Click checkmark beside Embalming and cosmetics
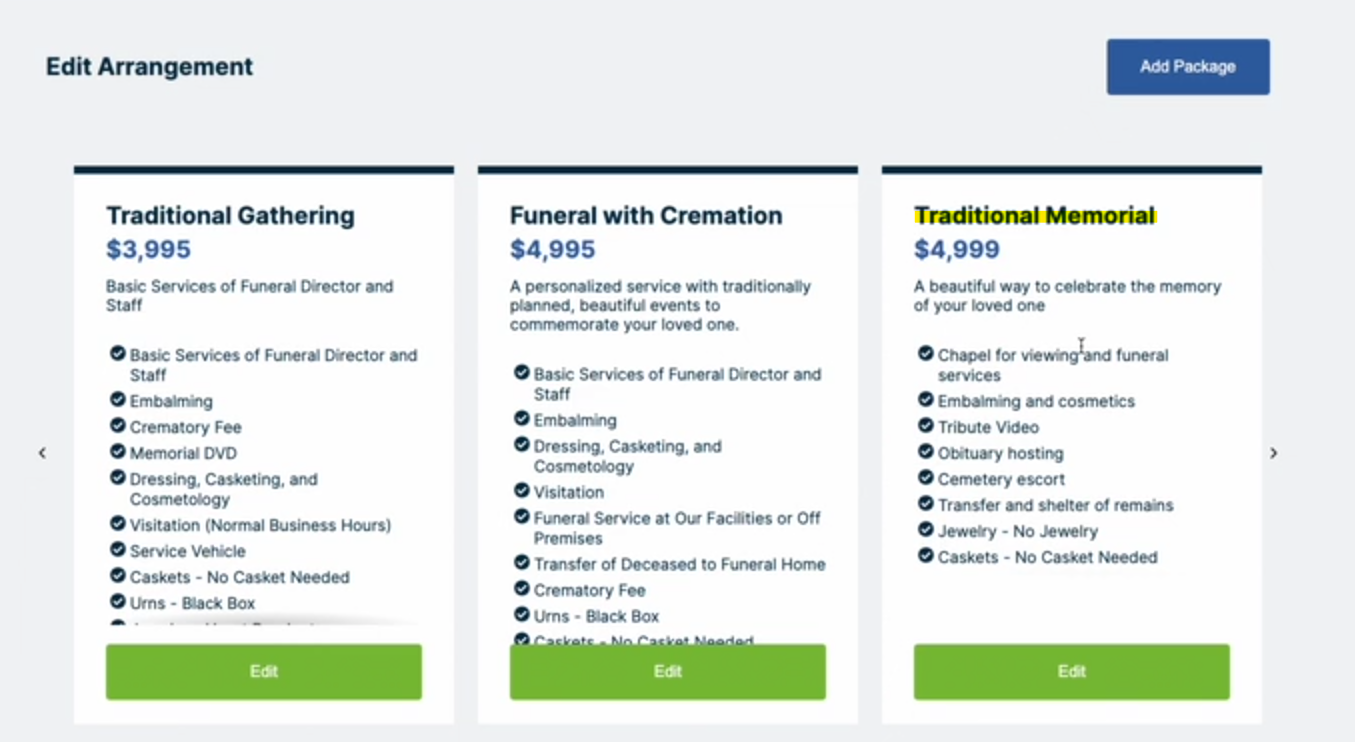 pyautogui.click(x=926, y=400)
